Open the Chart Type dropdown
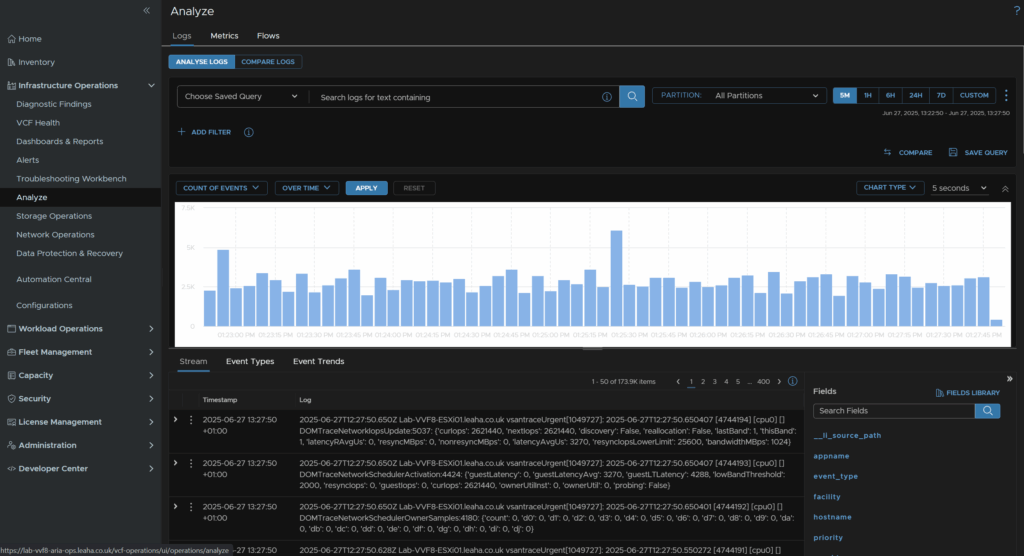The width and height of the screenshot is (1024, 556). [x=890, y=188]
